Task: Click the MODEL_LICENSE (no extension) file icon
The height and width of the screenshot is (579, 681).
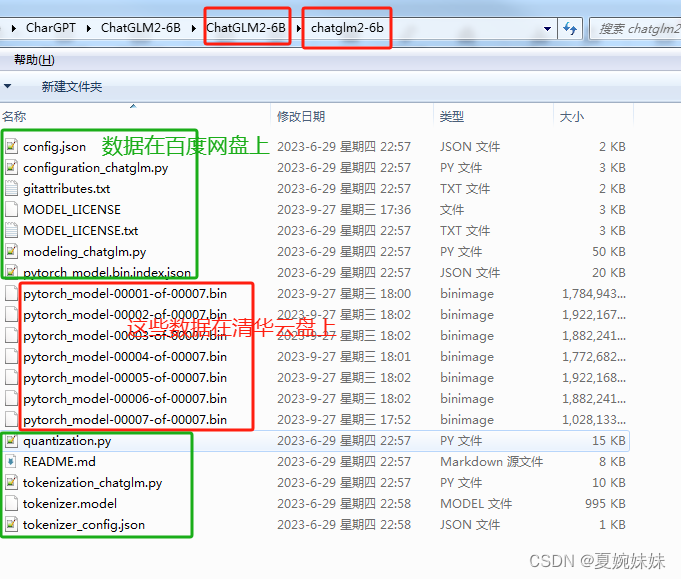Action: pyautogui.click(x=11, y=209)
